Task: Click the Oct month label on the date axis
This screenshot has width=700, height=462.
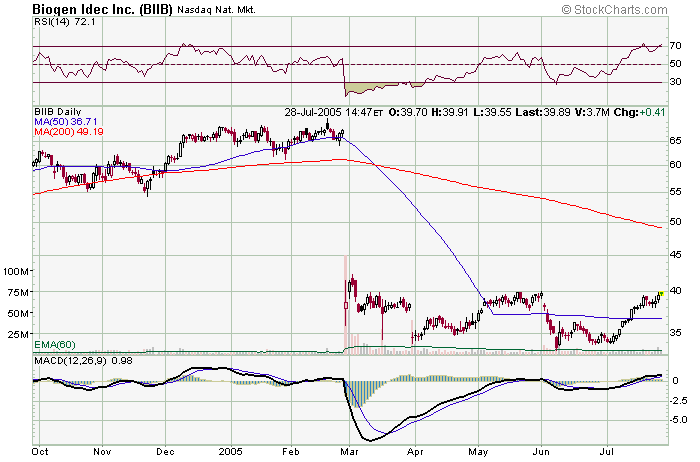Action: click(x=40, y=452)
